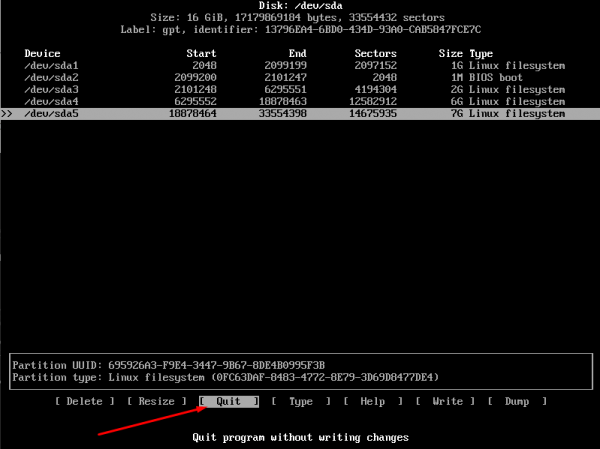Click end sector 2099199
This screenshot has height=449, width=600.
pyautogui.click(x=285, y=65)
